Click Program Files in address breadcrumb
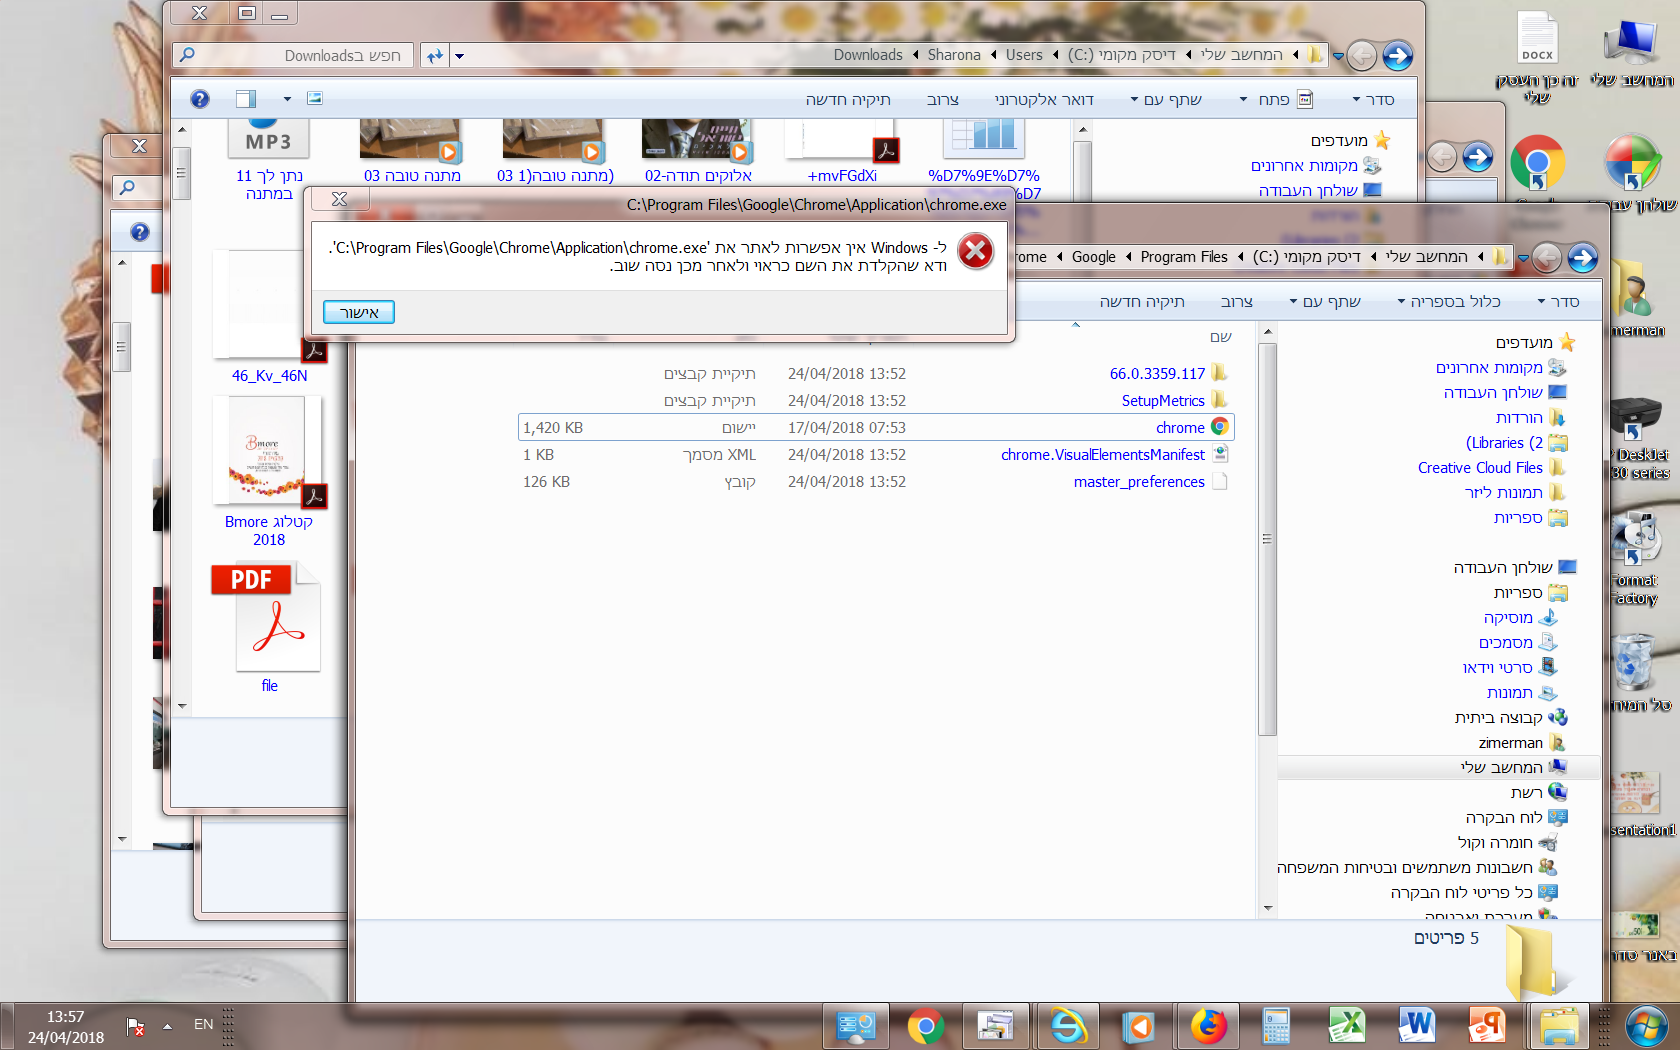The image size is (1680, 1050). (1184, 257)
